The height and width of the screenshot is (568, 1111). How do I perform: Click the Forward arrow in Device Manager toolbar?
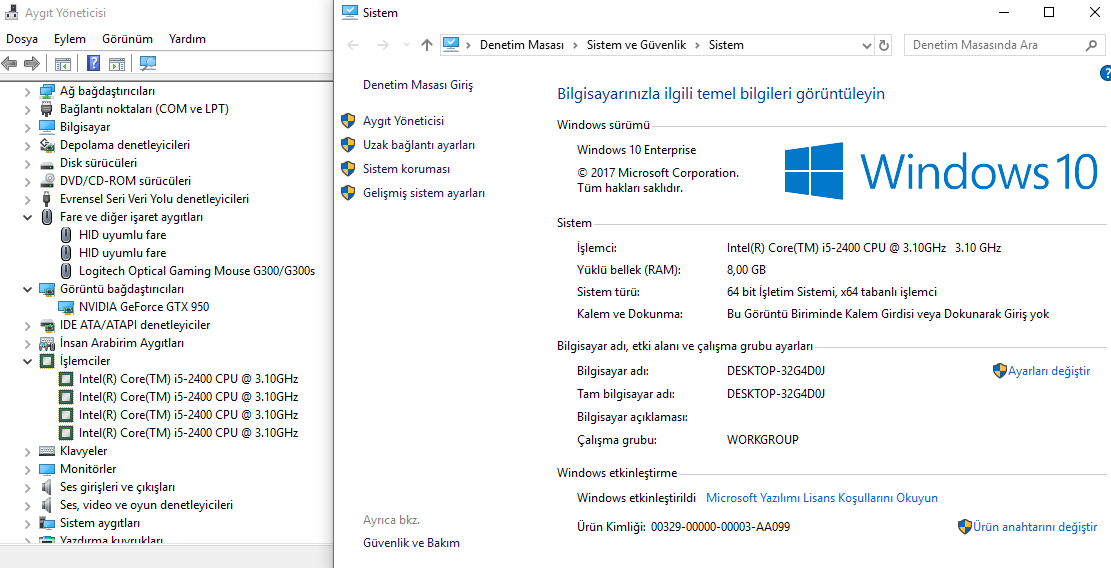click(x=31, y=64)
